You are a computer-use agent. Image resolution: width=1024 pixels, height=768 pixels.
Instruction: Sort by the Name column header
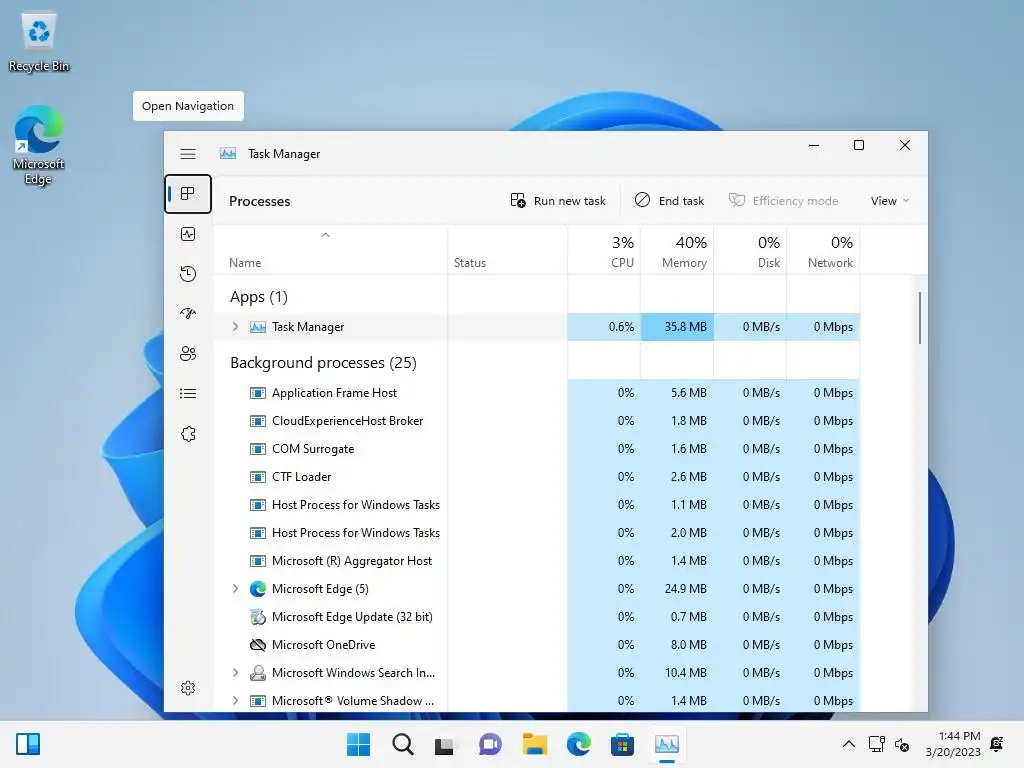click(x=330, y=250)
